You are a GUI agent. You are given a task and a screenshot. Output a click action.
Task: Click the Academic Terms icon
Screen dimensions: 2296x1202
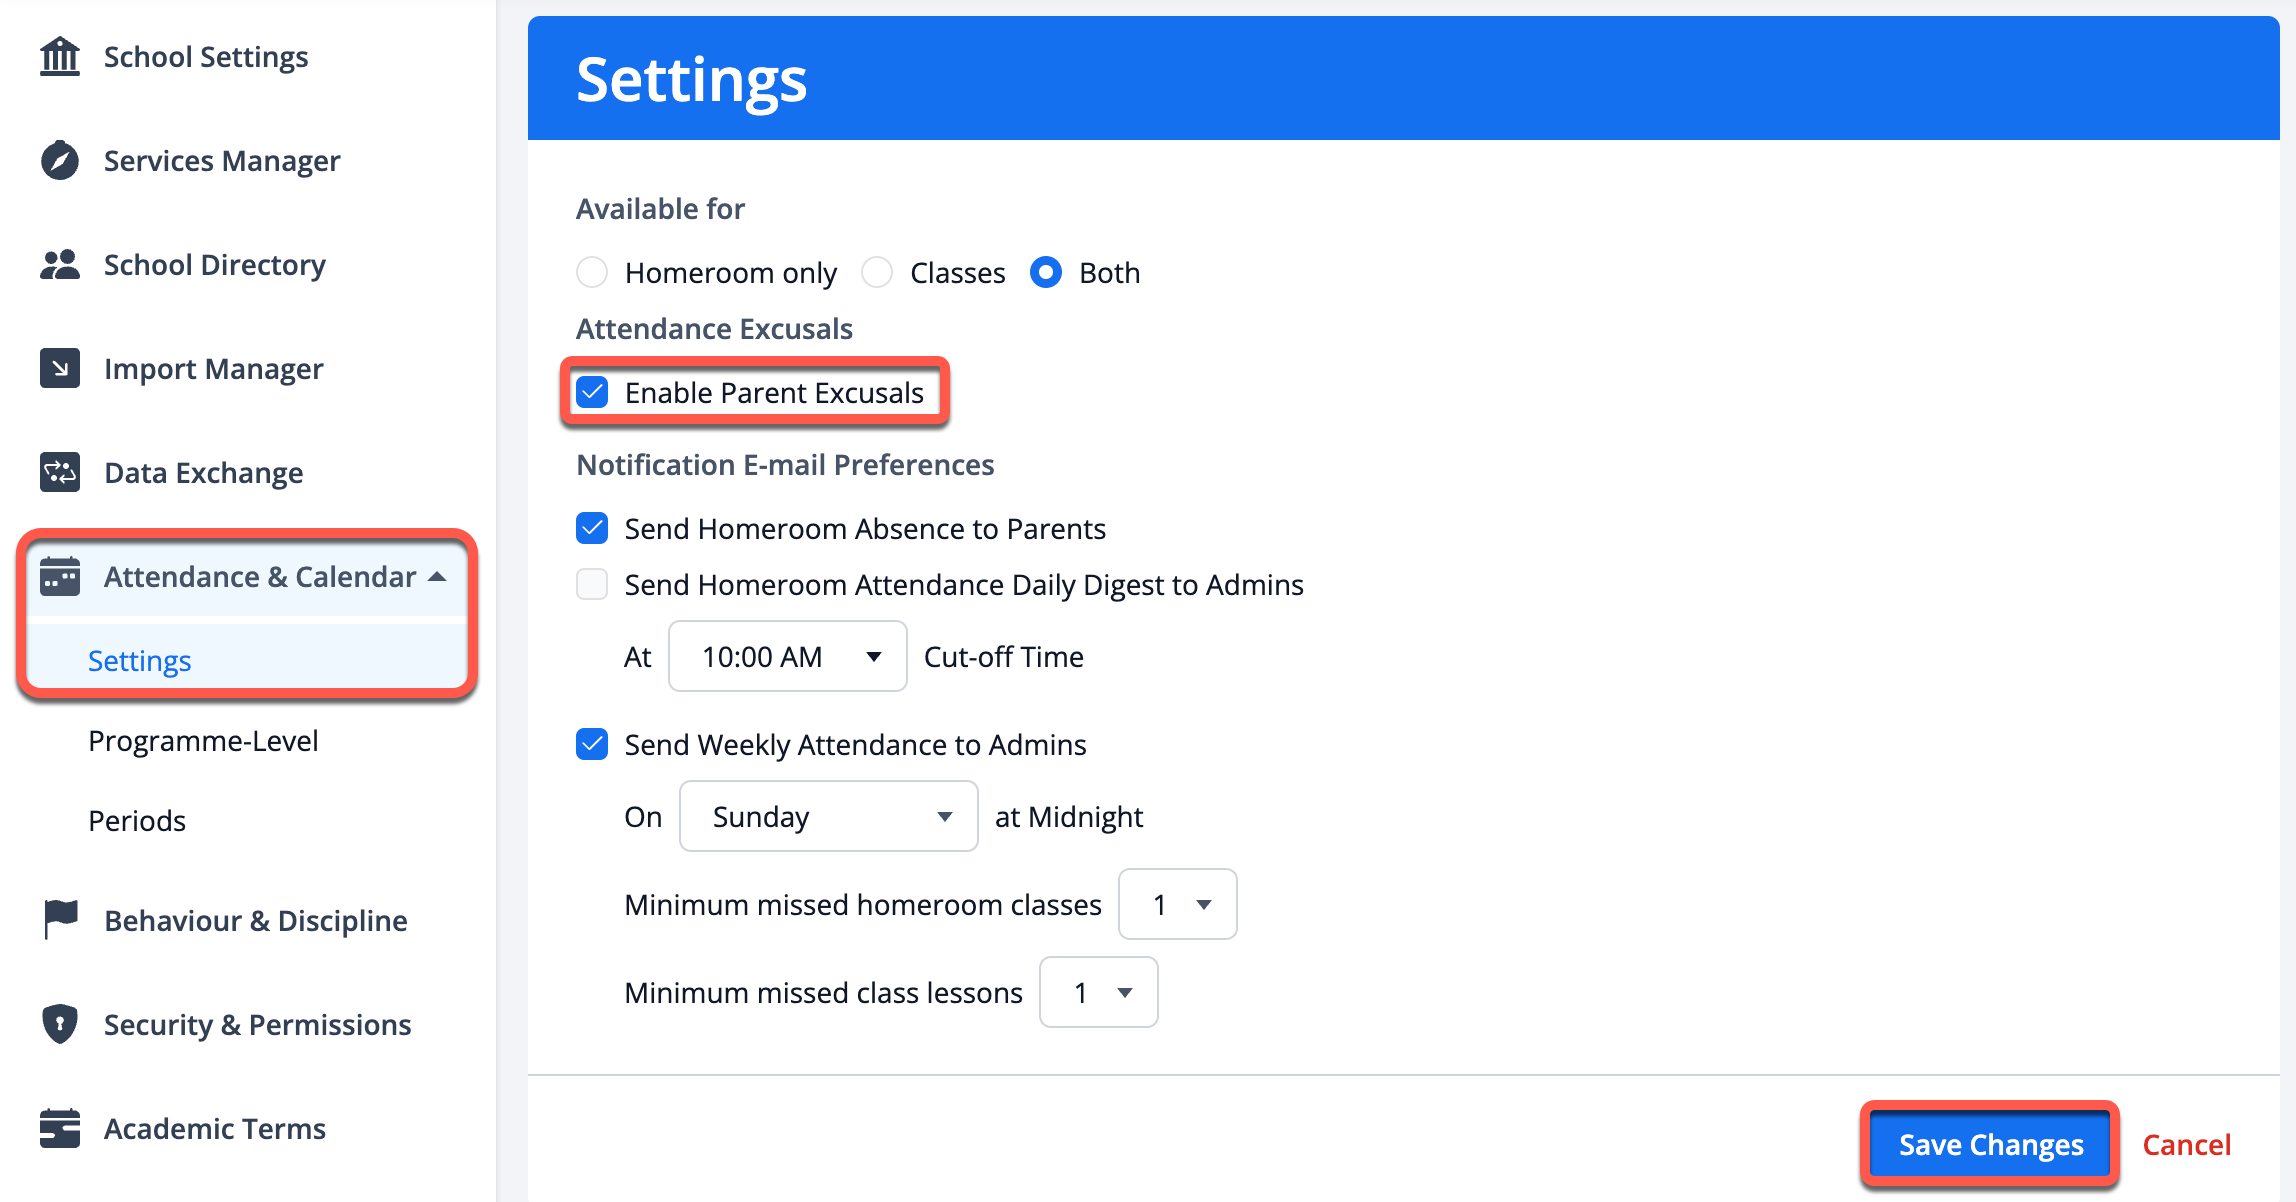tap(60, 1128)
